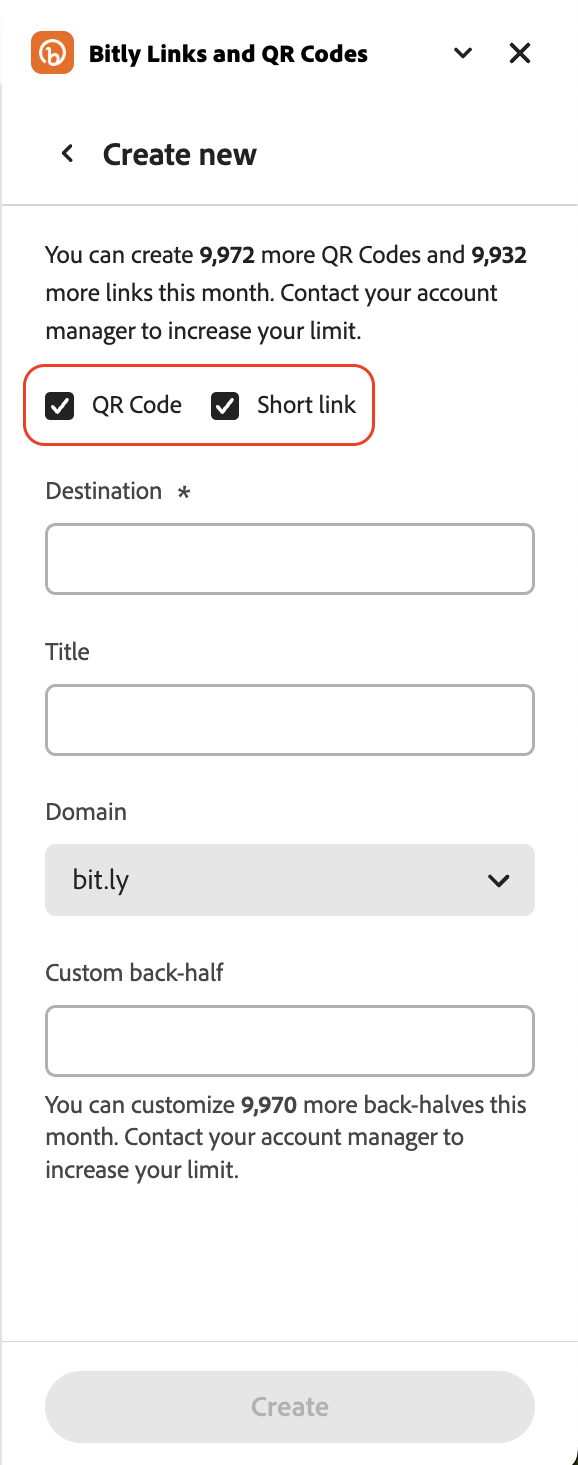This screenshot has height=1465, width=578.
Task: Click the QR Code checkbox label text
Action: 137,405
